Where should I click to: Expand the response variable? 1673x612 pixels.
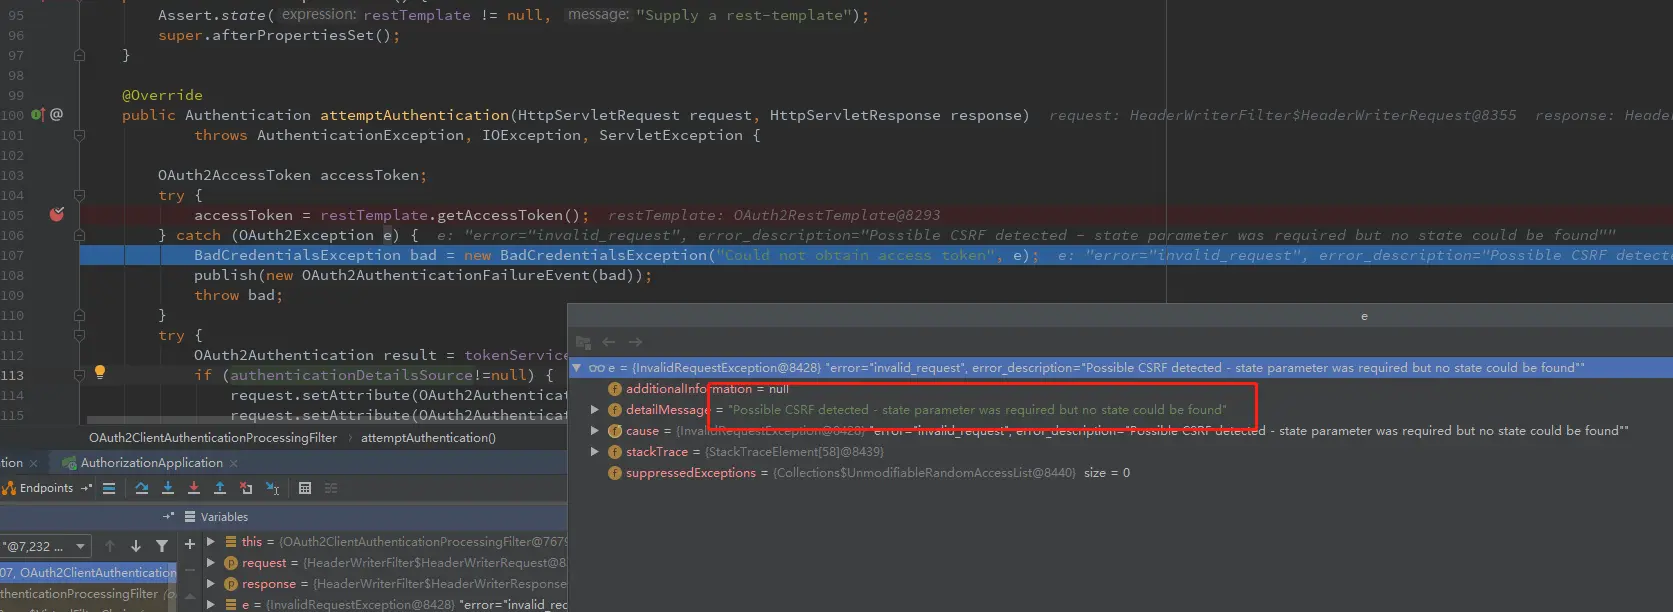tap(211, 584)
